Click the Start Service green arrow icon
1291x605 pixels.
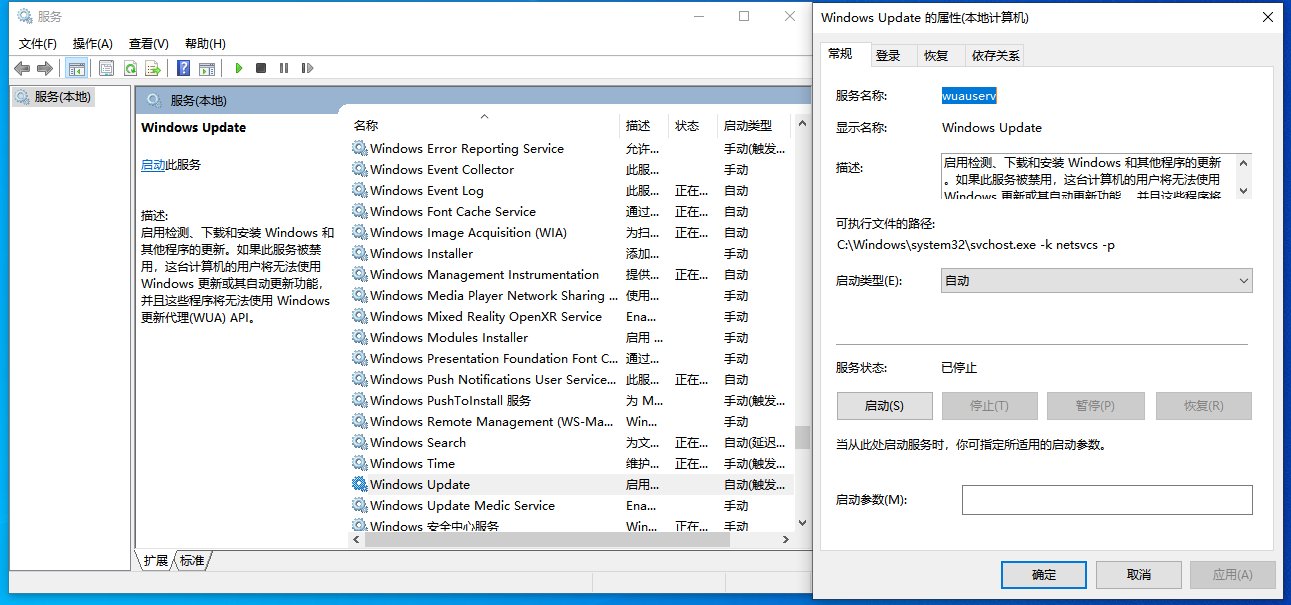(x=238, y=68)
